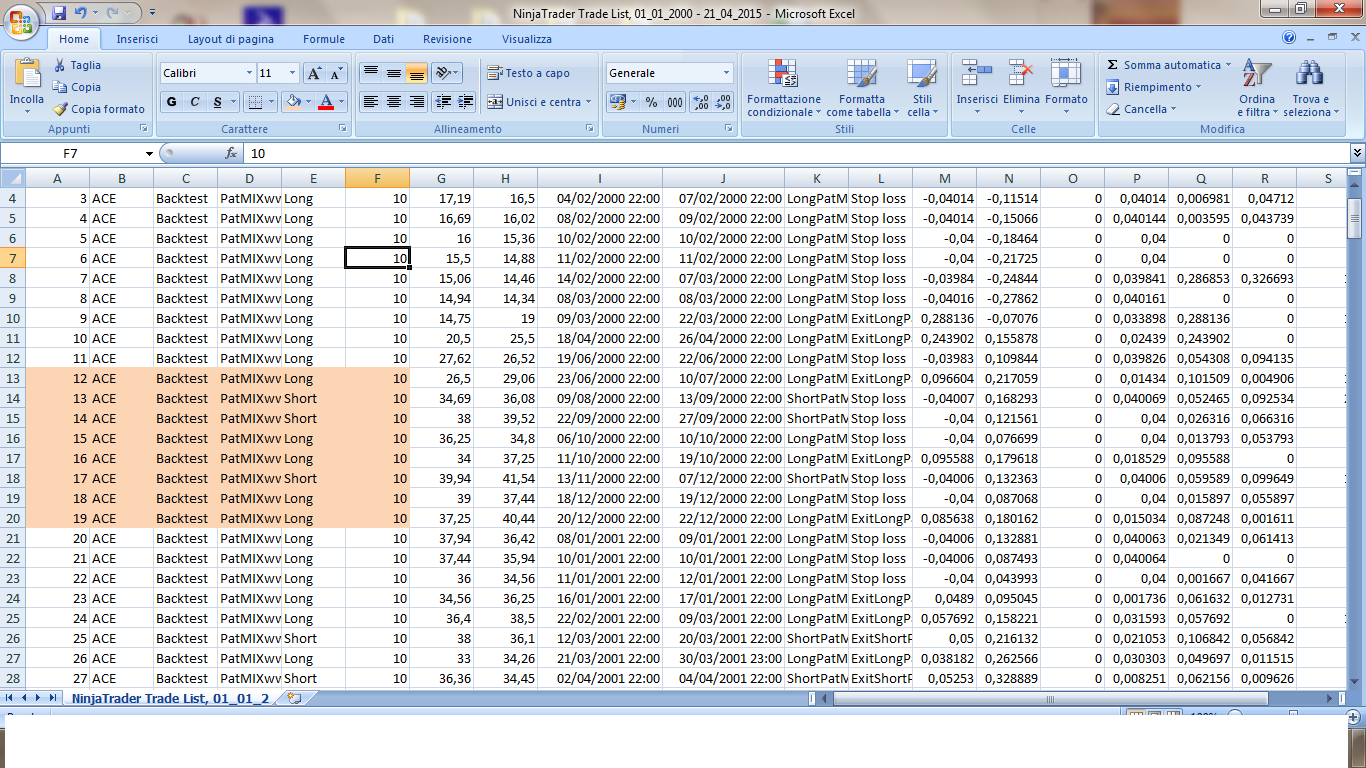
Task: Click the Save icon in quick access toolbar
Action: point(59,13)
